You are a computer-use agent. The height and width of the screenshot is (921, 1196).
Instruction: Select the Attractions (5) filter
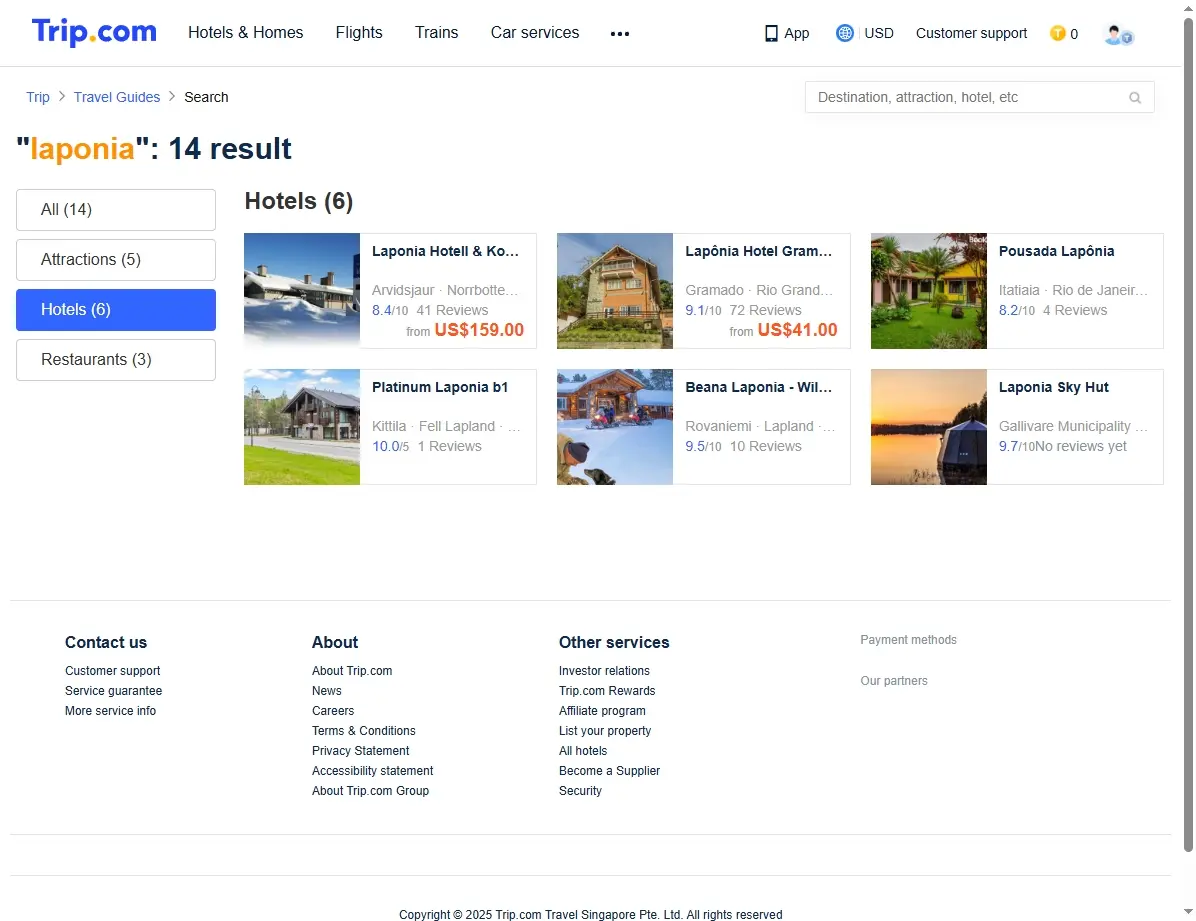[x=116, y=259]
